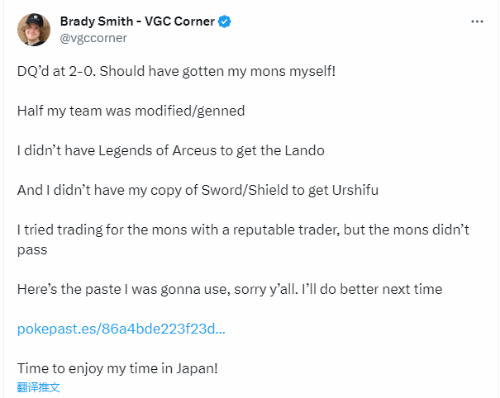500x398 pixels.
Task: Click the Brady Smith - VGC Corner name
Action: [137, 21]
